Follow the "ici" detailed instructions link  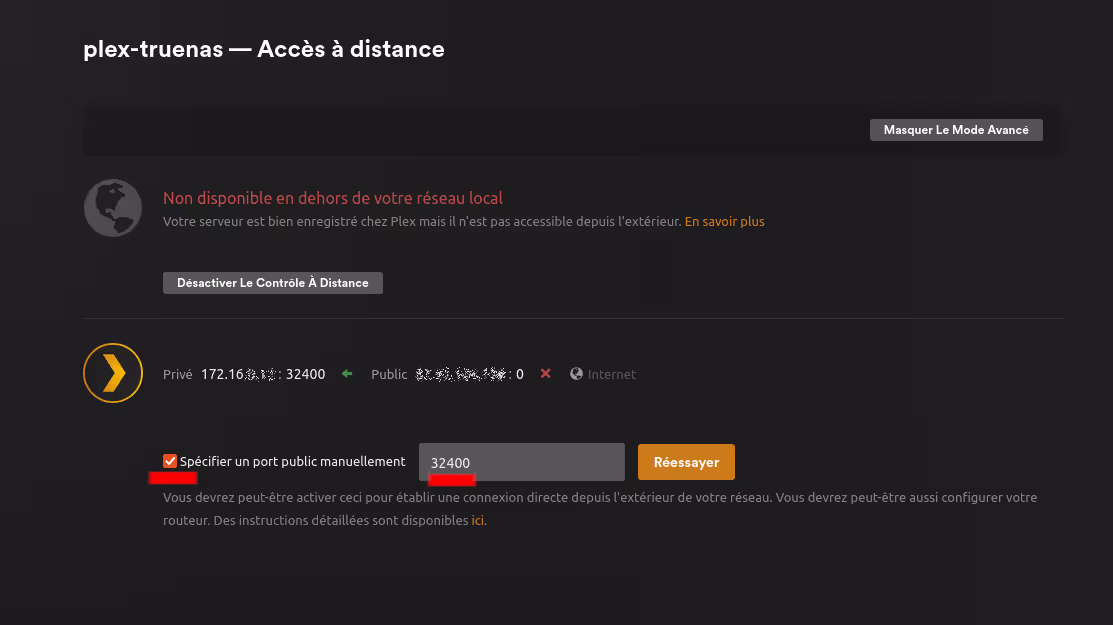478,520
